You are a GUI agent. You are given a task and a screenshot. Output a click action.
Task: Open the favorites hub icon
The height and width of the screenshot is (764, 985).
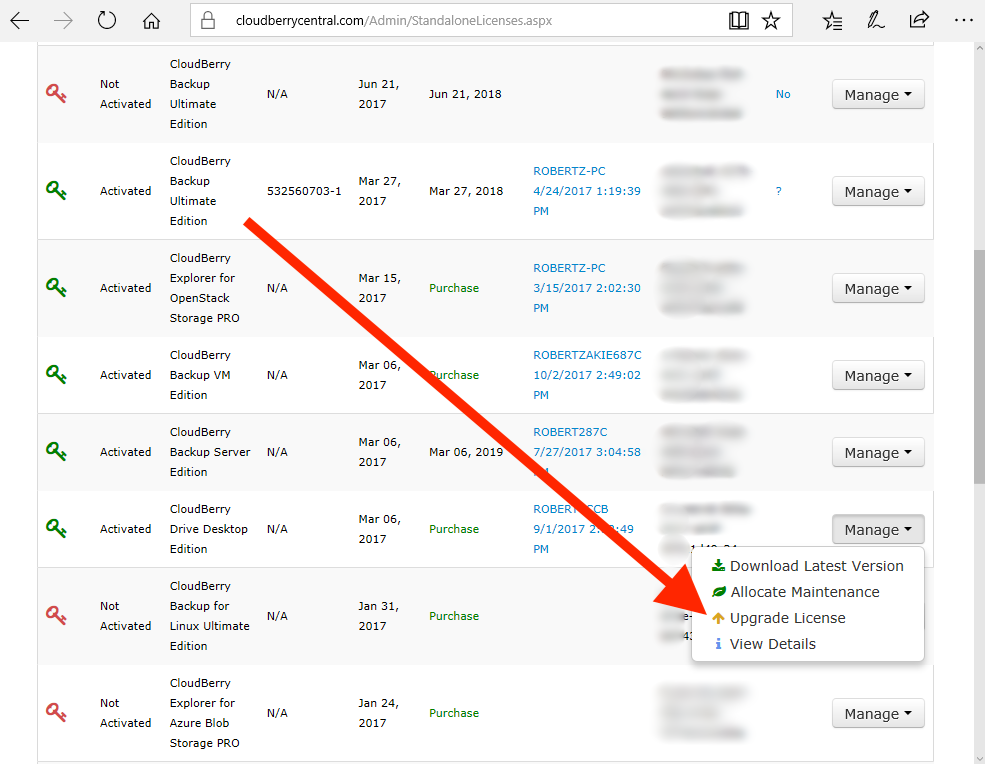pyautogui.click(x=832, y=21)
